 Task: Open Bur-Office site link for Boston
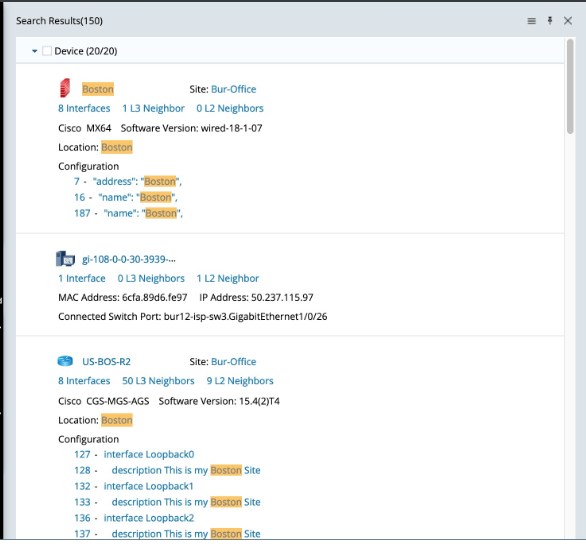click(234, 89)
